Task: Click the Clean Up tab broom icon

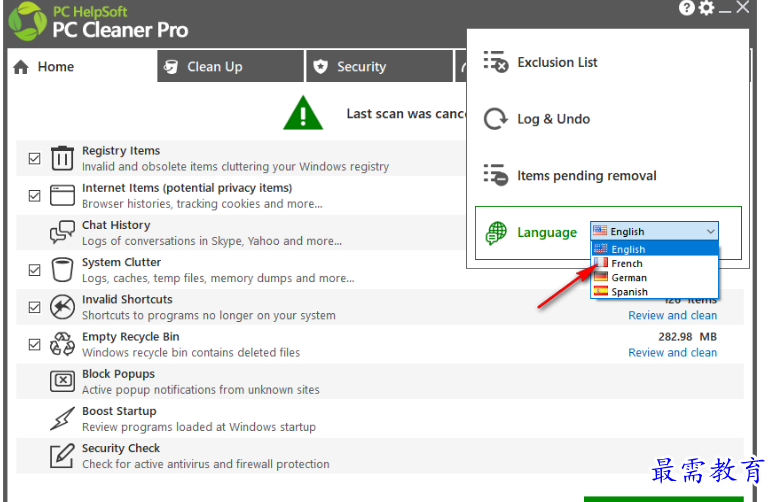Action: point(171,67)
